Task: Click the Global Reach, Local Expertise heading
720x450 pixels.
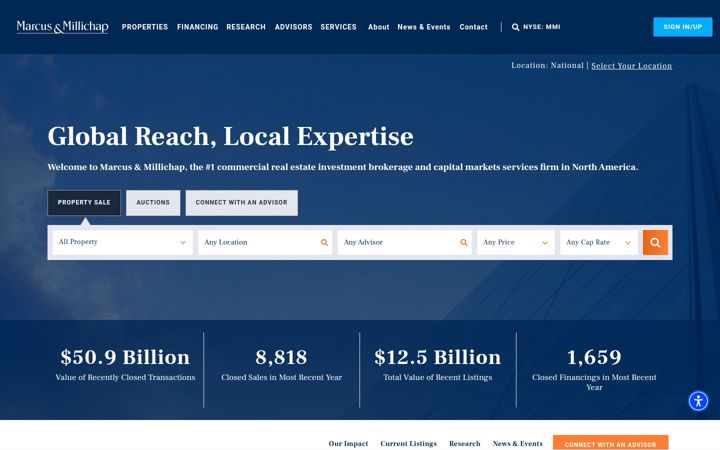Action: [x=231, y=136]
